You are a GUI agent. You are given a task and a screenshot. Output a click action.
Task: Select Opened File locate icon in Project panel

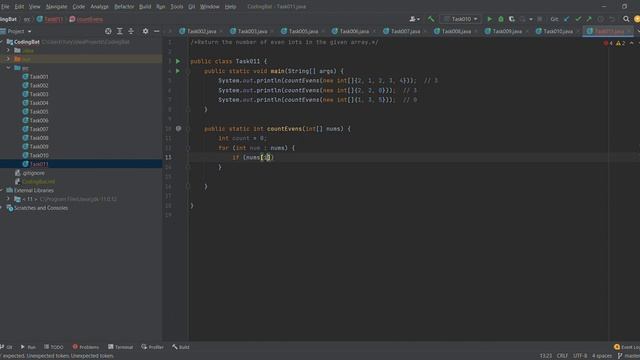click(x=108, y=31)
